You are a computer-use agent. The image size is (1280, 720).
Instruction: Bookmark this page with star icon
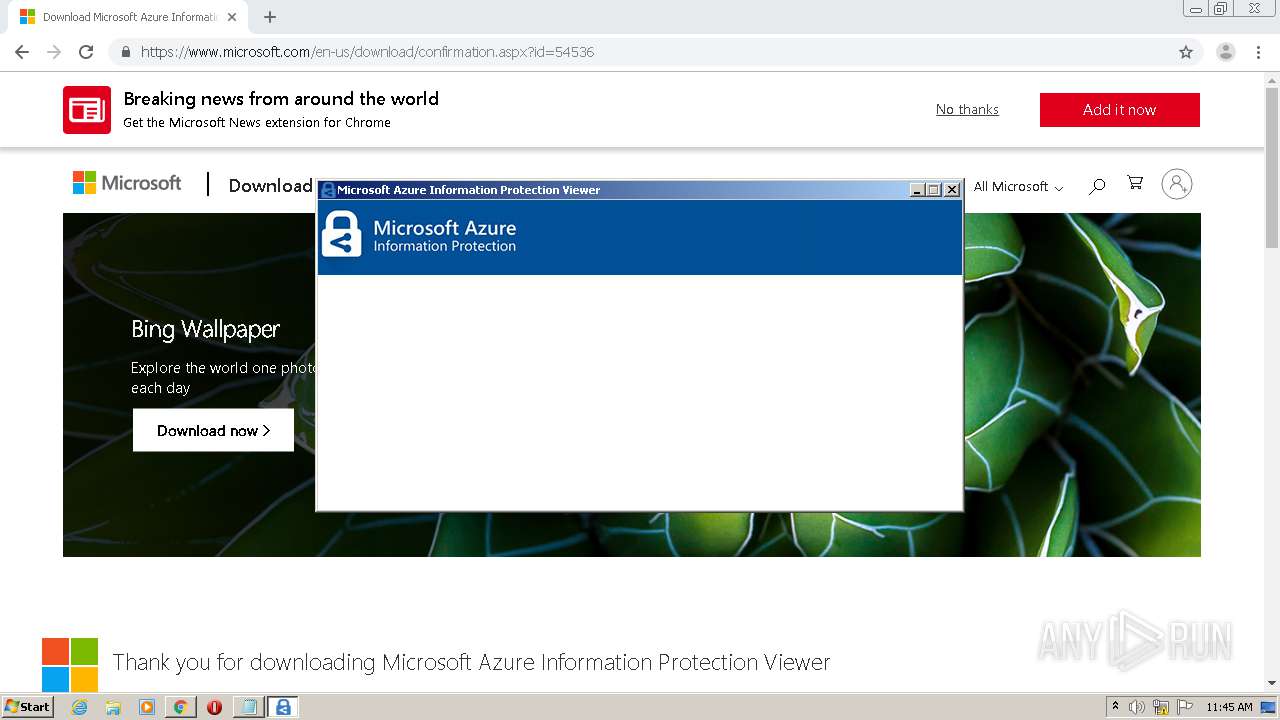(x=1186, y=52)
